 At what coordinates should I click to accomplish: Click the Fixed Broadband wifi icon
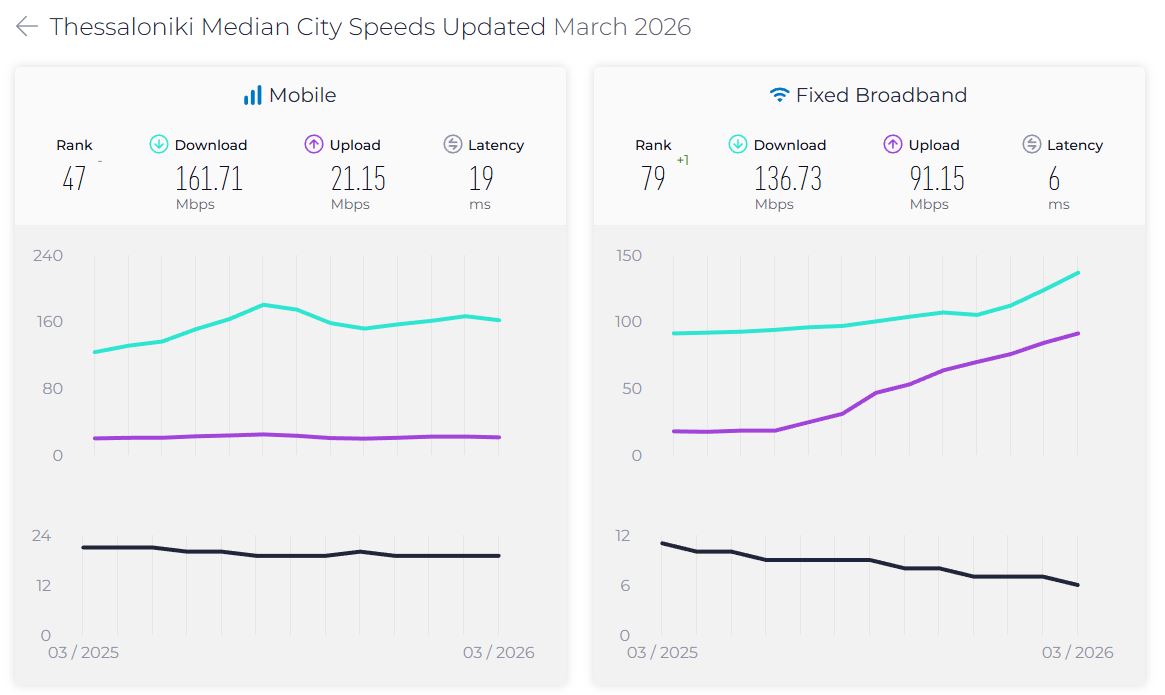click(779, 96)
